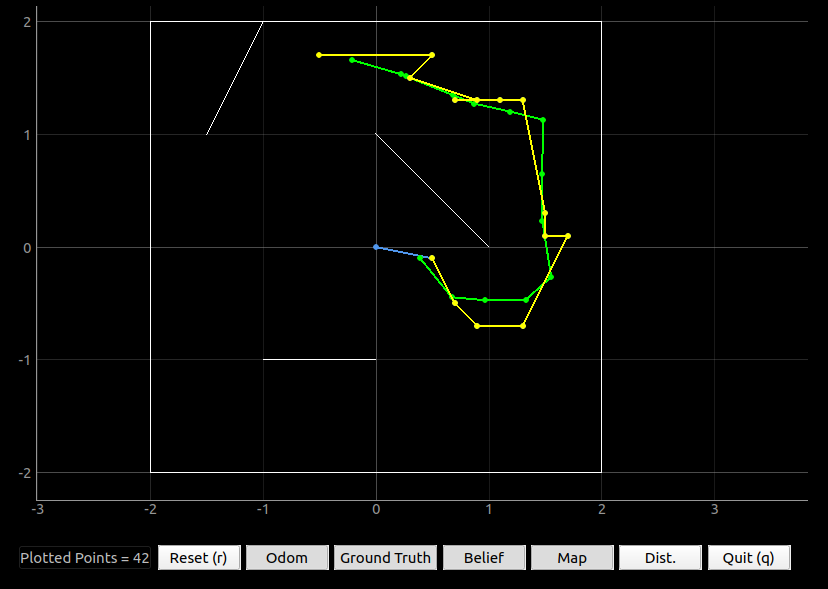Quit the plotter with Quit (q)
The image size is (828, 589).
pyautogui.click(x=749, y=558)
